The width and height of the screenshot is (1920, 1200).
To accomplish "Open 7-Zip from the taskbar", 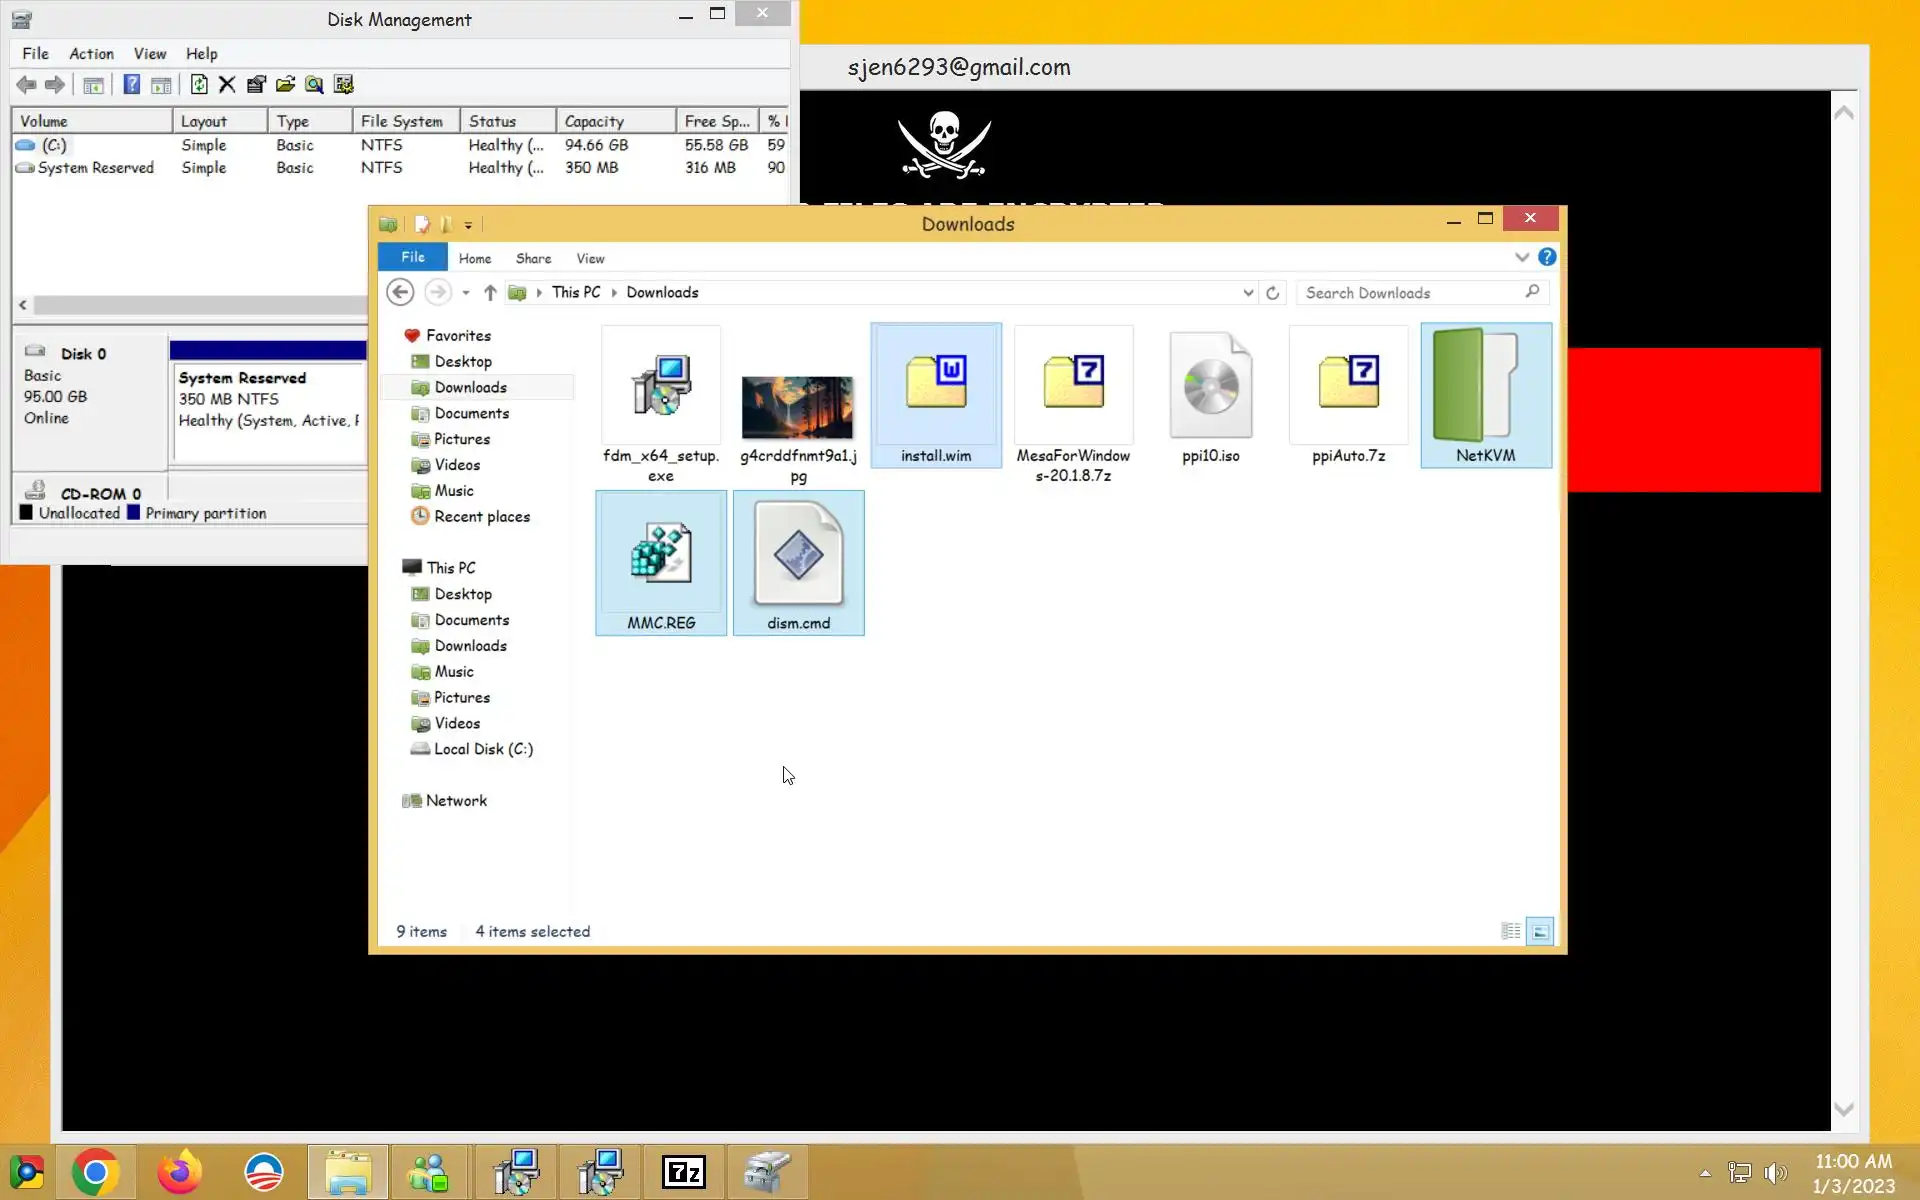I will click(684, 1172).
